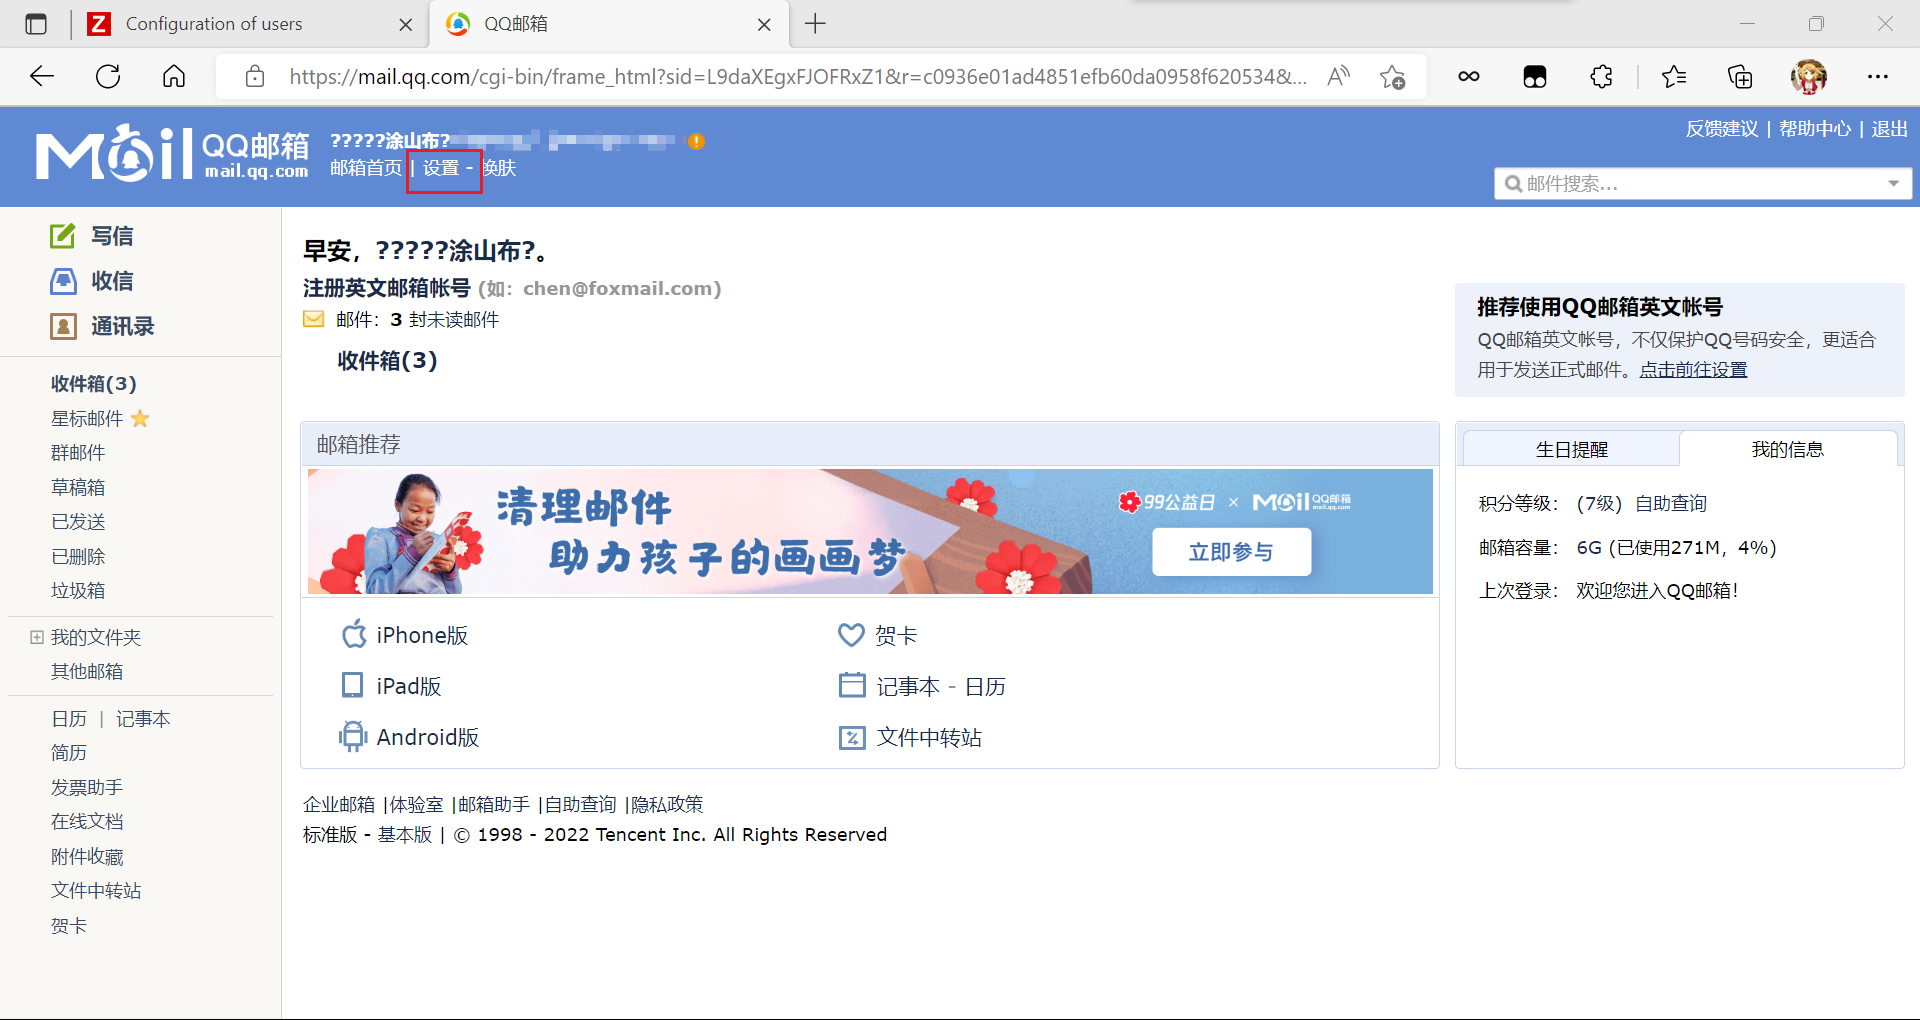Viewport: 1920px width, 1020px height.
Task: Go to the browser home page icon
Action: click(x=174, y=77)
